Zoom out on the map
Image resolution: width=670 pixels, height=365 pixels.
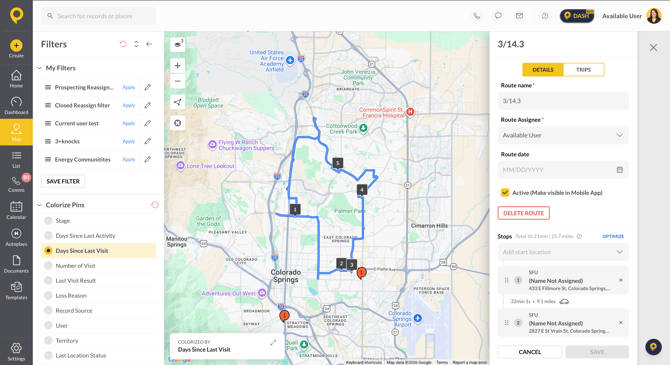(177, 81)
